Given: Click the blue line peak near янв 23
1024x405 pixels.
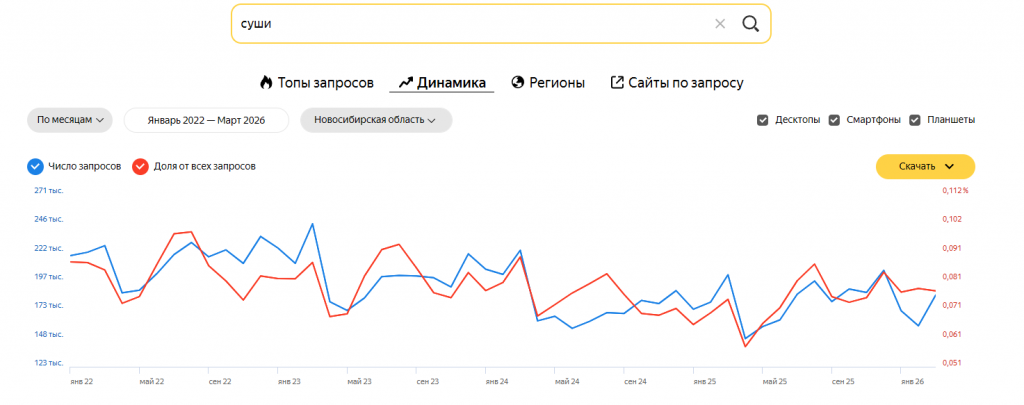Looking at the screenshot, I should click(x=312, y=224).
